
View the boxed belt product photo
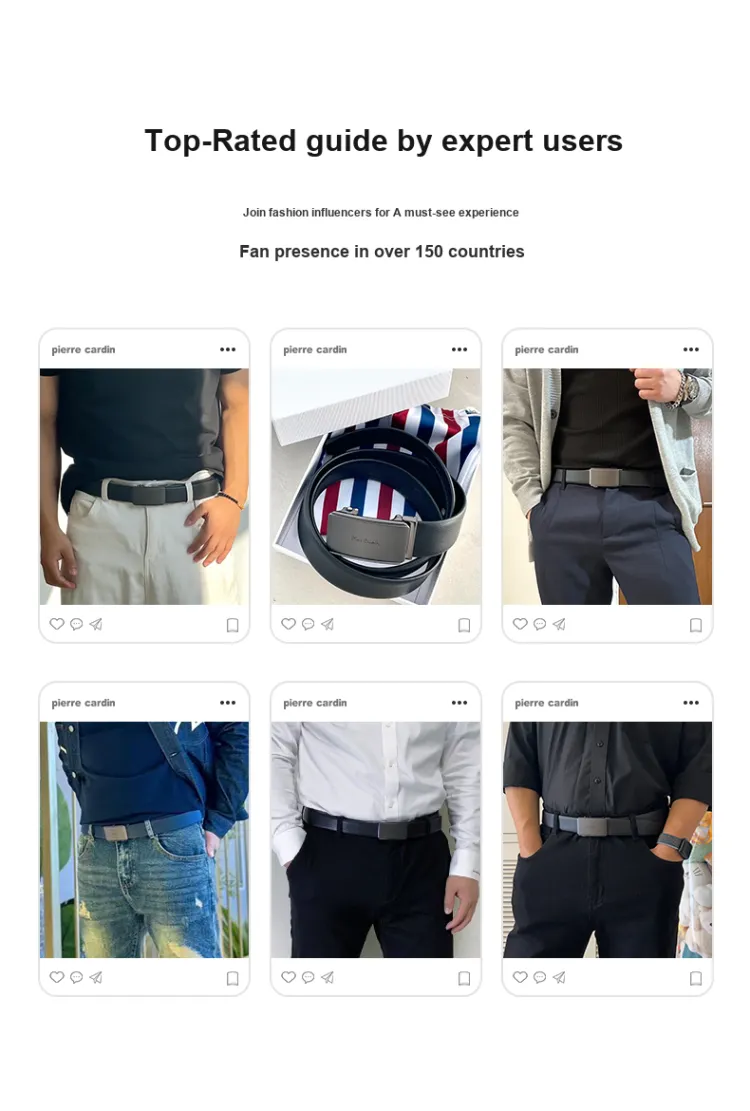tap(375, 486)
